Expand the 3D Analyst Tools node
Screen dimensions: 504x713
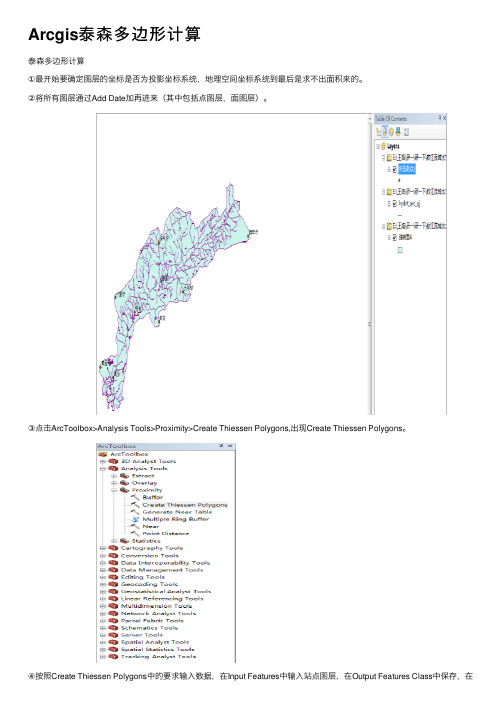[103, 461]
